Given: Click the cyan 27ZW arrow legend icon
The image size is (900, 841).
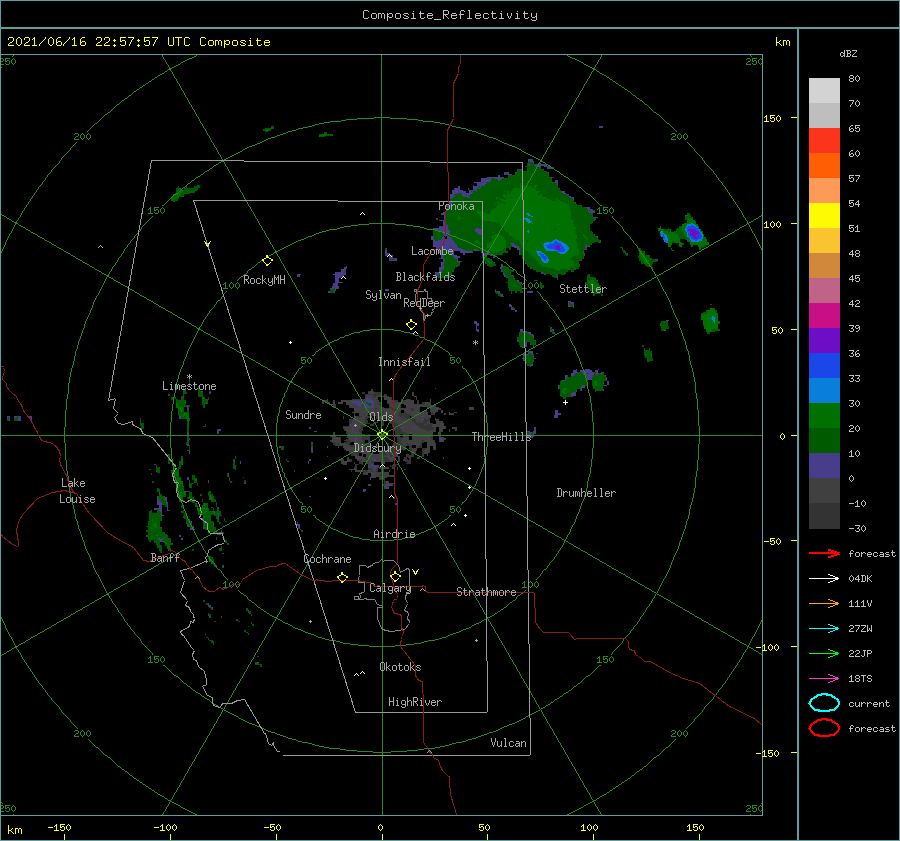Looking at the screenshot, I should click(x=824, y=629).
